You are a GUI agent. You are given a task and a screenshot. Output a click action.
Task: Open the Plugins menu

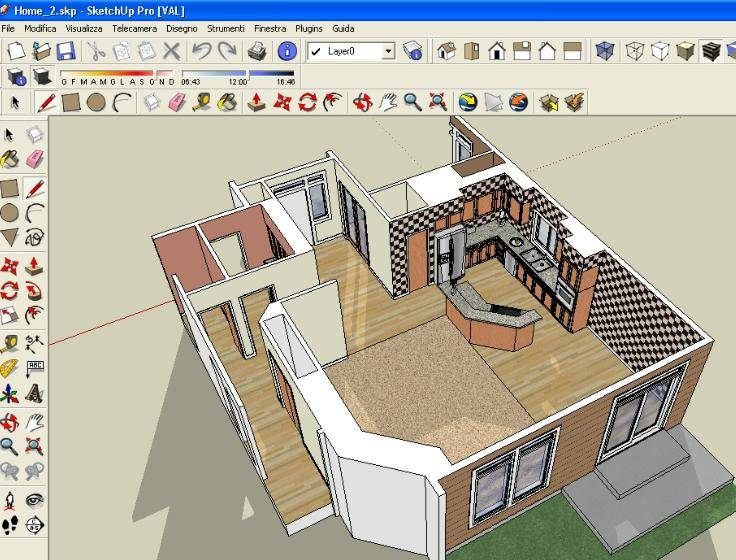pos(308,29)
